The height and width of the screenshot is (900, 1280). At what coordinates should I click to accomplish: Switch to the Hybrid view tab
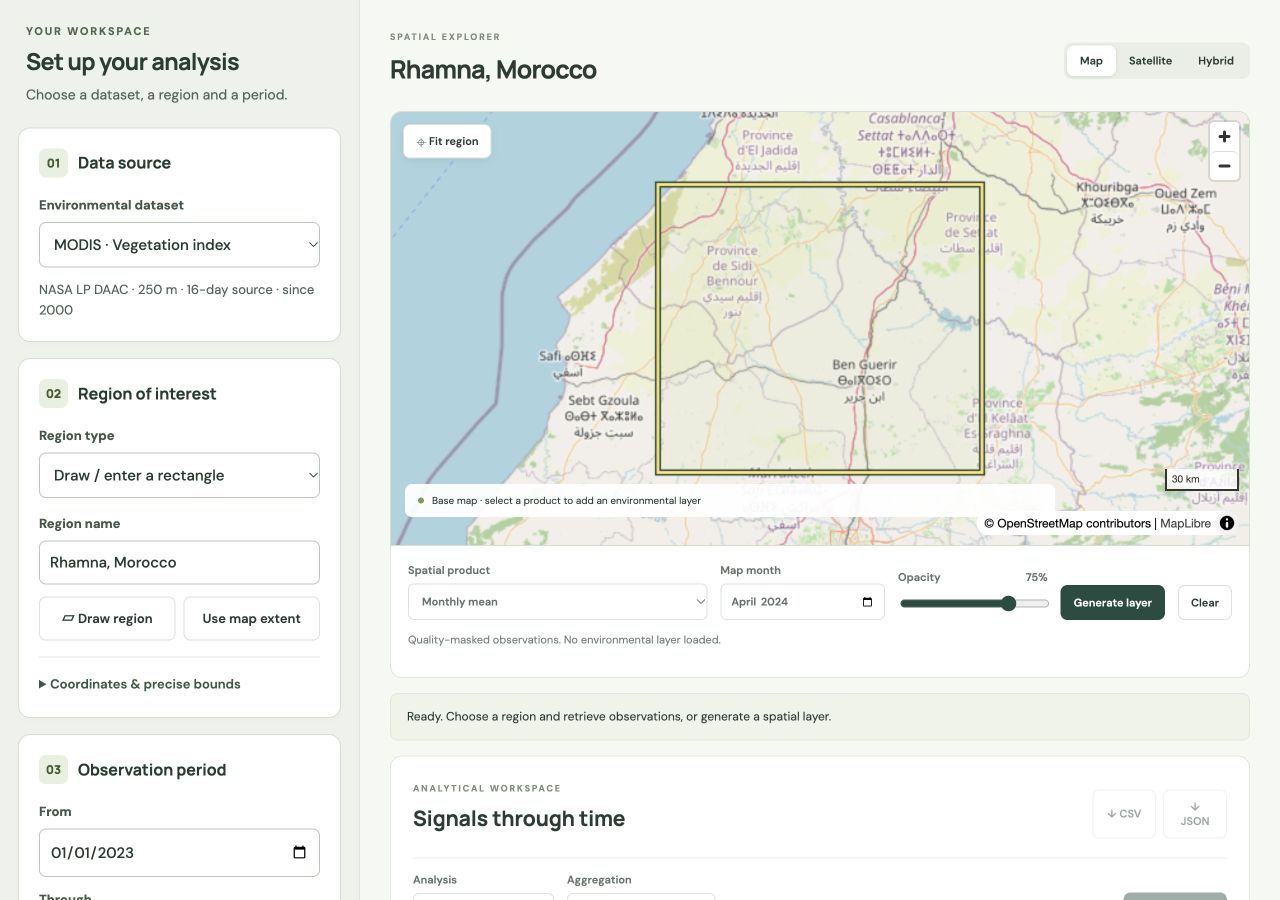click(1216, 61)
